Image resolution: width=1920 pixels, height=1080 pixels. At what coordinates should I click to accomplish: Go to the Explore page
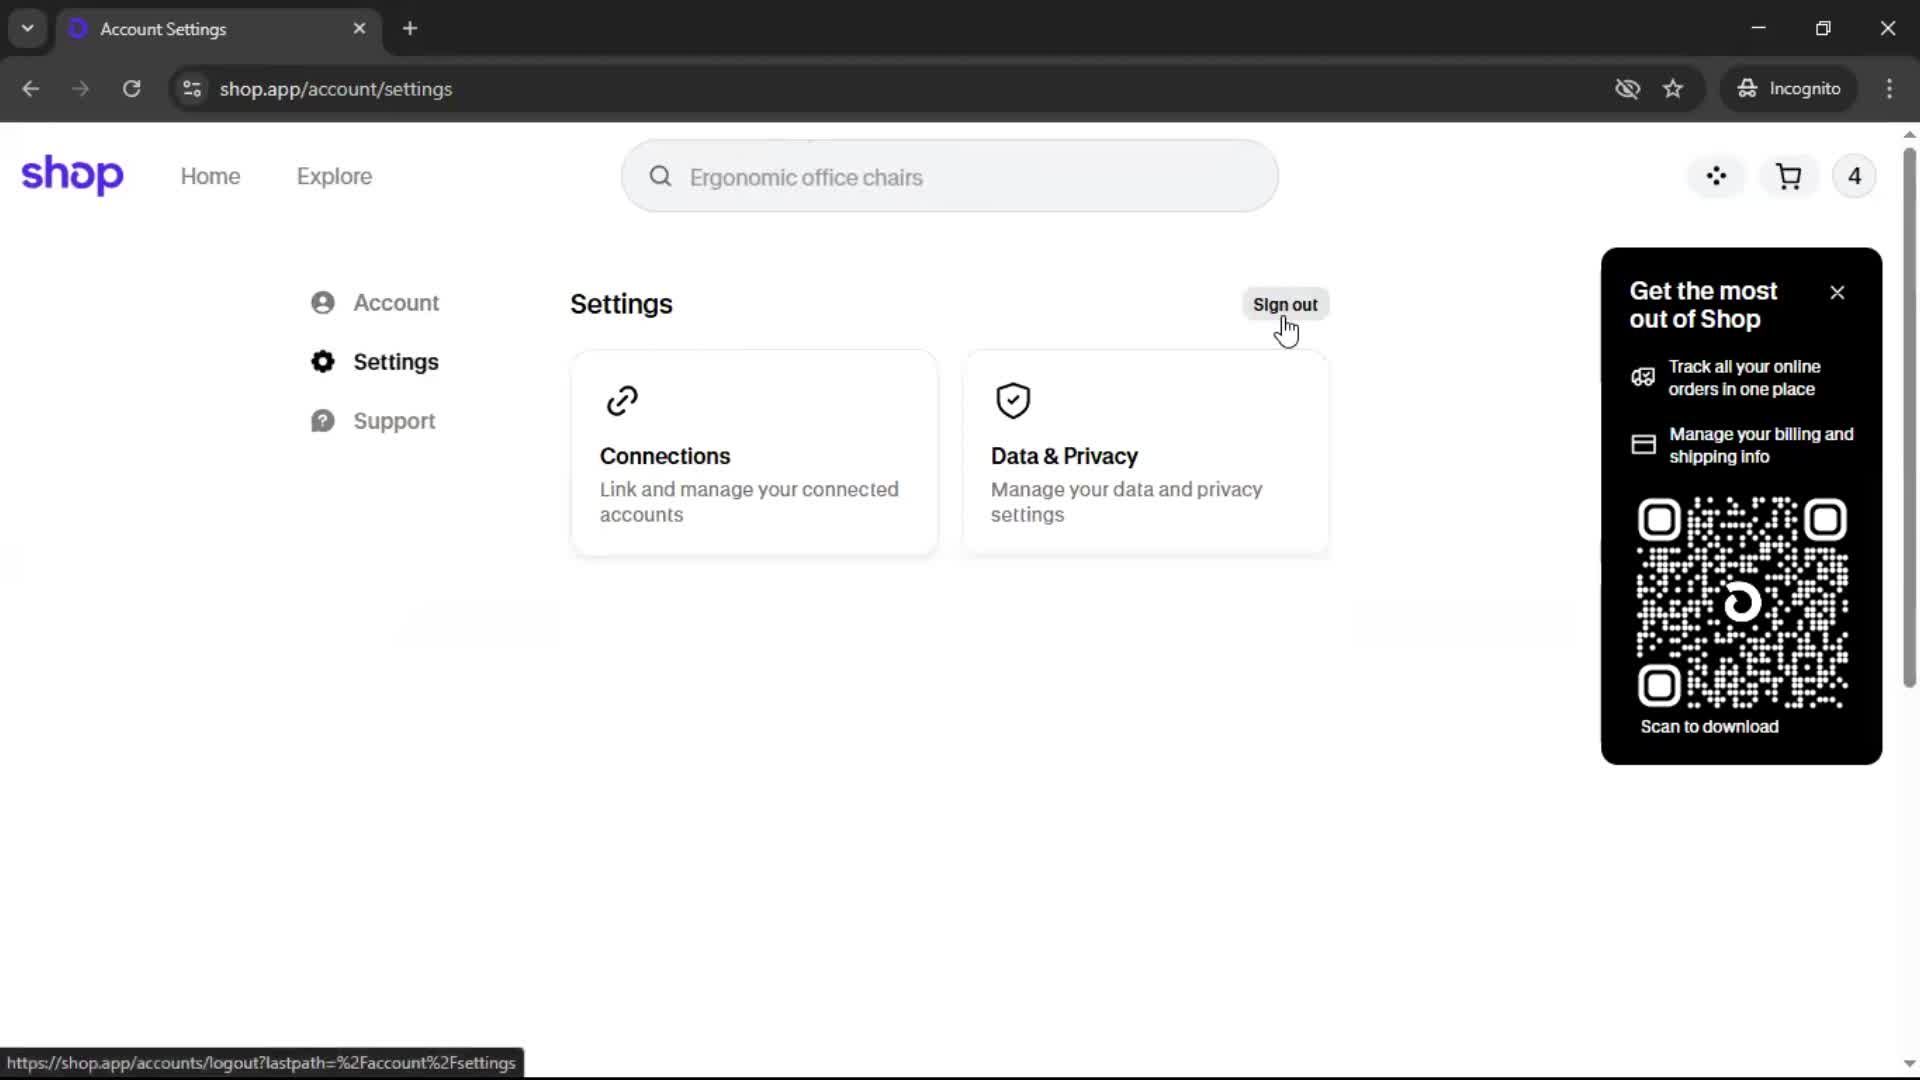(334, 177)
